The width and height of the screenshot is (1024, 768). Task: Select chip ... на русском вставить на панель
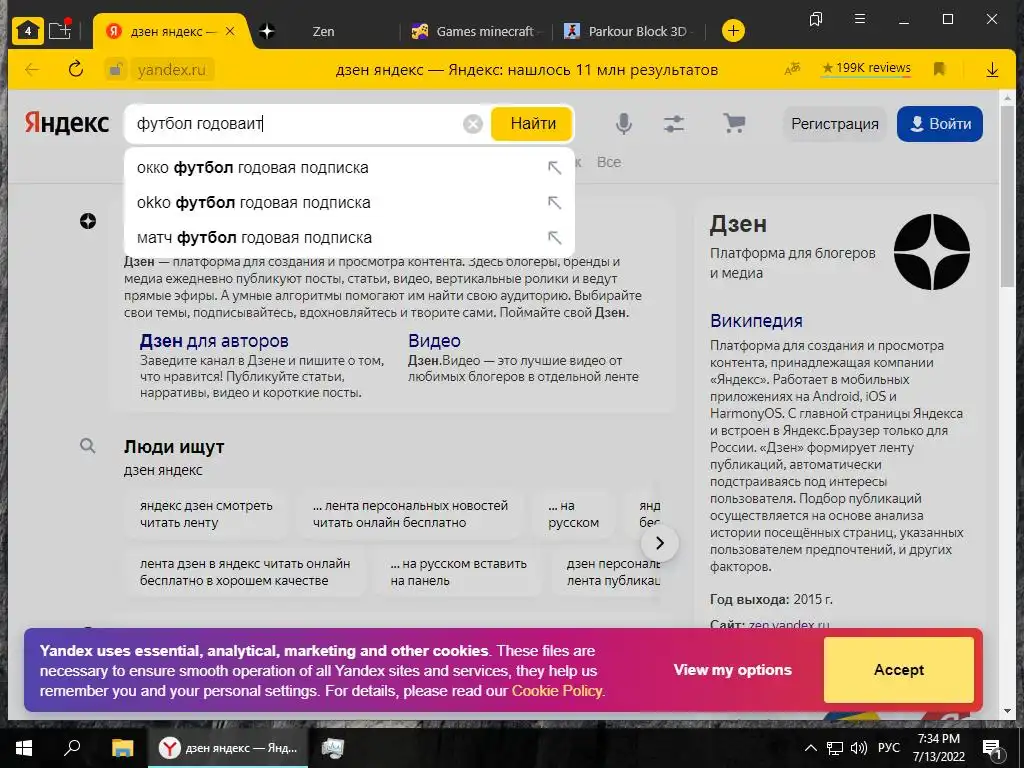[x=458, y=572]
